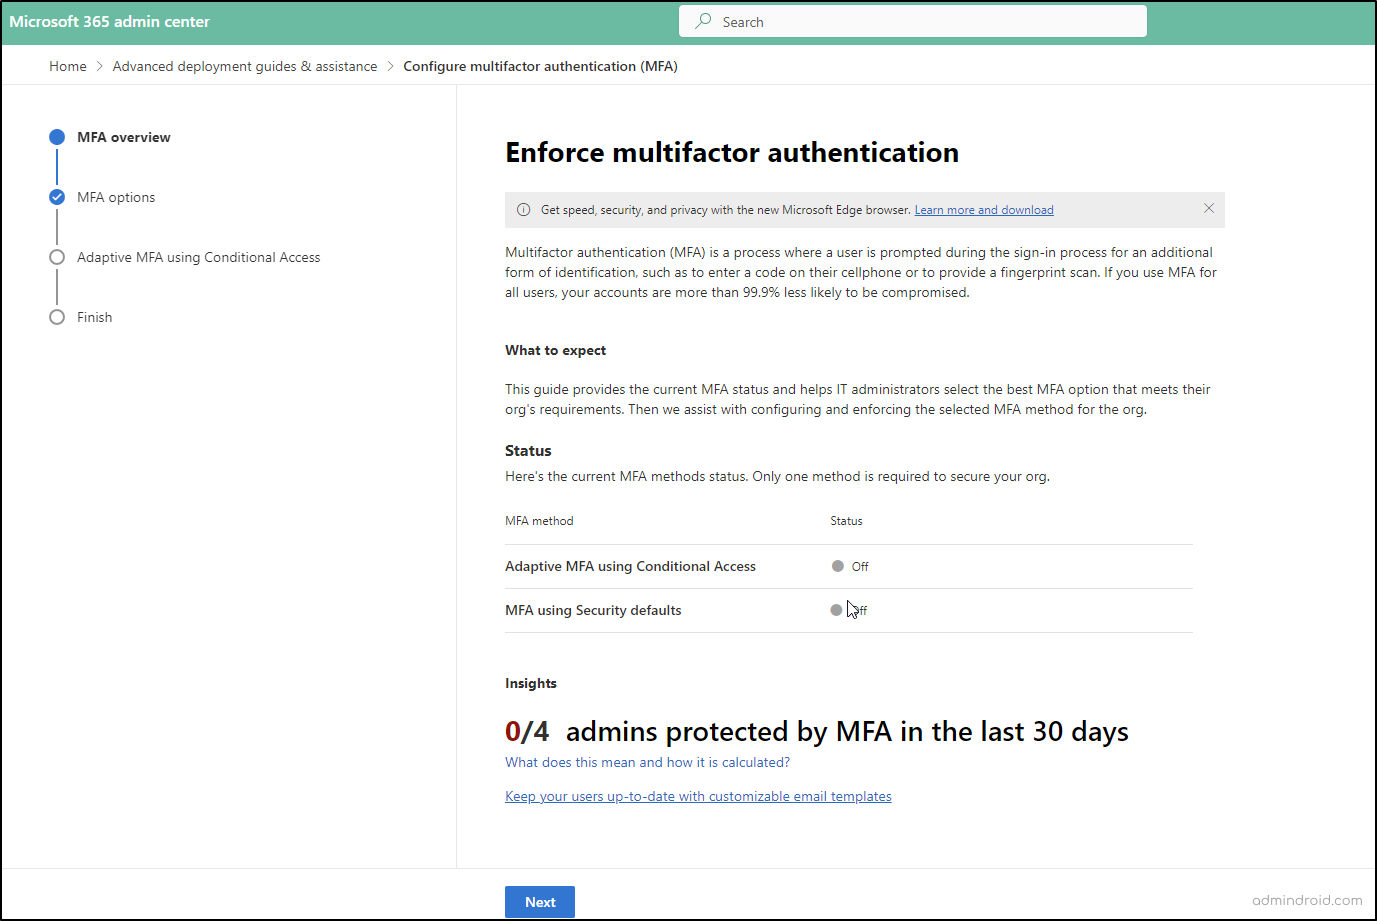1377x921 pixels.
Task: Dismiss the Microsoft Edge browser notification banner
Action: click(1209, 208)
